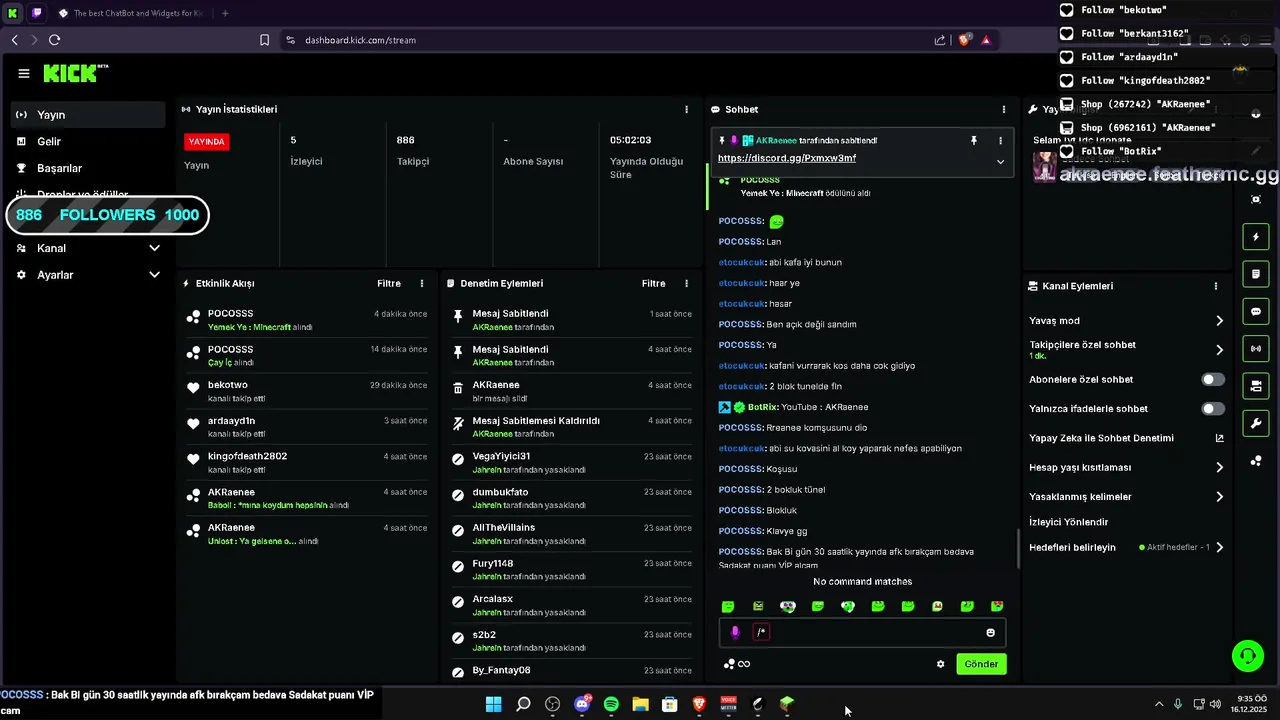Click the POCOSSS Yemek Ye activity entry
The image size is (1280, 720).
coord(308,320)
